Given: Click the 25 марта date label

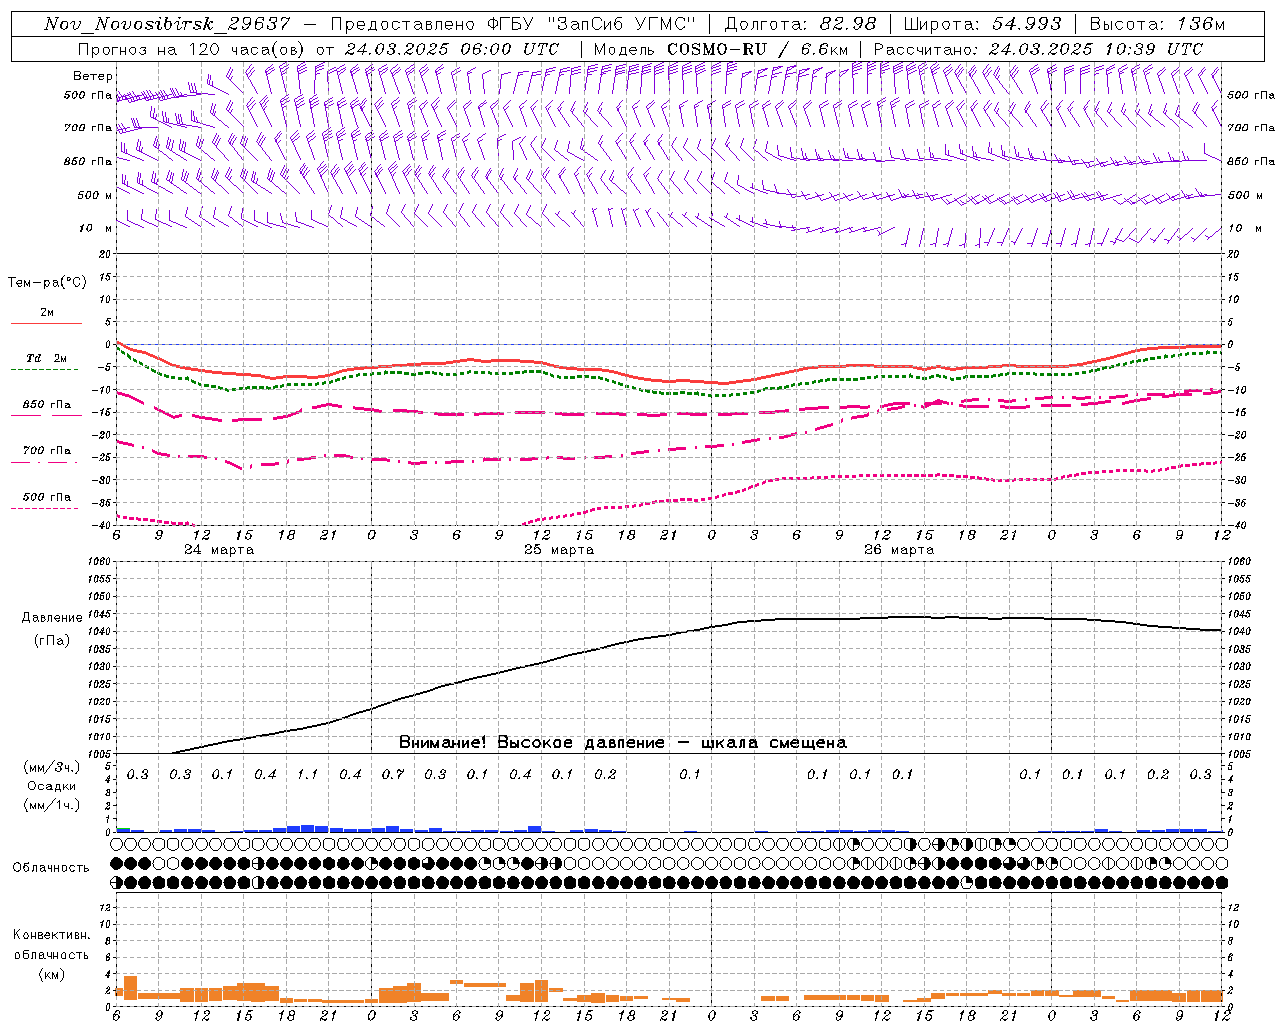Looking at the screenshot, I should 559,550.
